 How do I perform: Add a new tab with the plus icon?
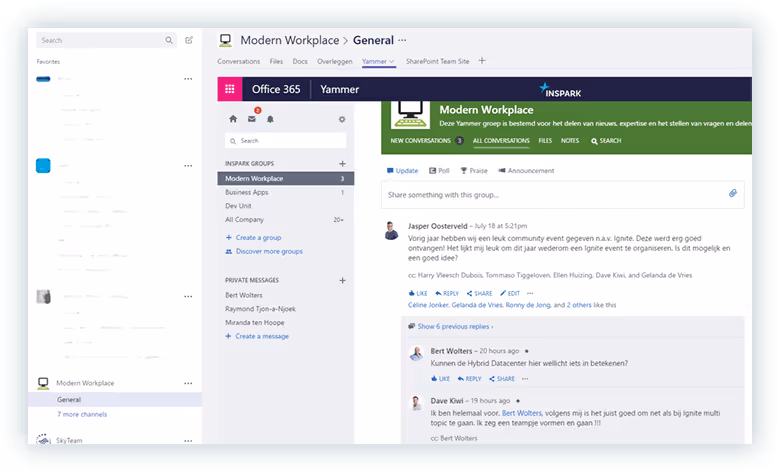pos(482,61)
